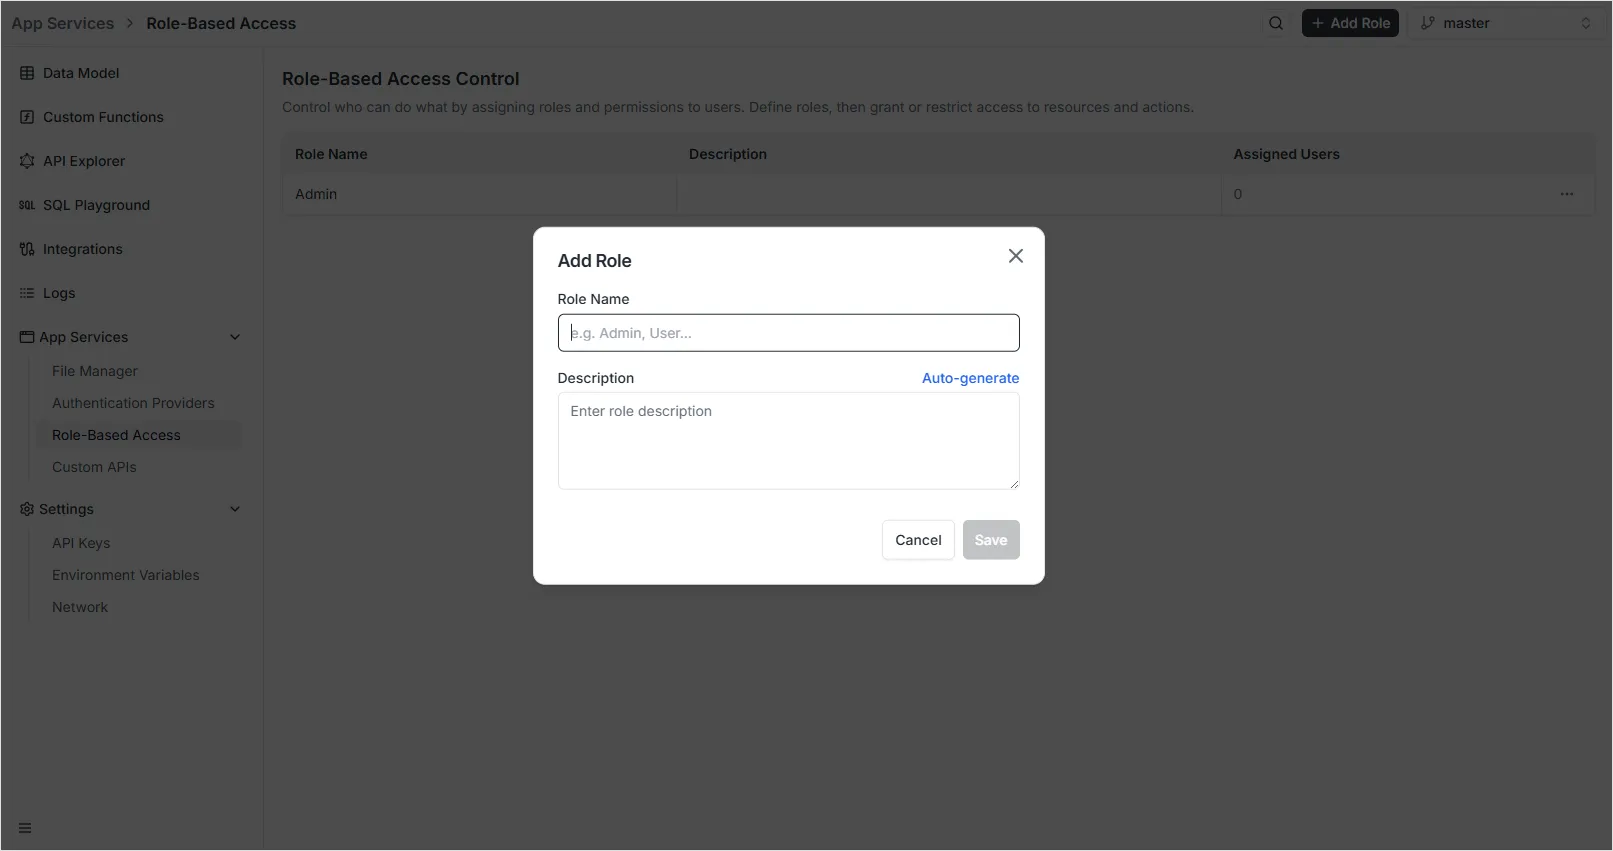Open the Admin row more options menu
This screenshot has height=851, width=1613.
tap(1566, 194)
